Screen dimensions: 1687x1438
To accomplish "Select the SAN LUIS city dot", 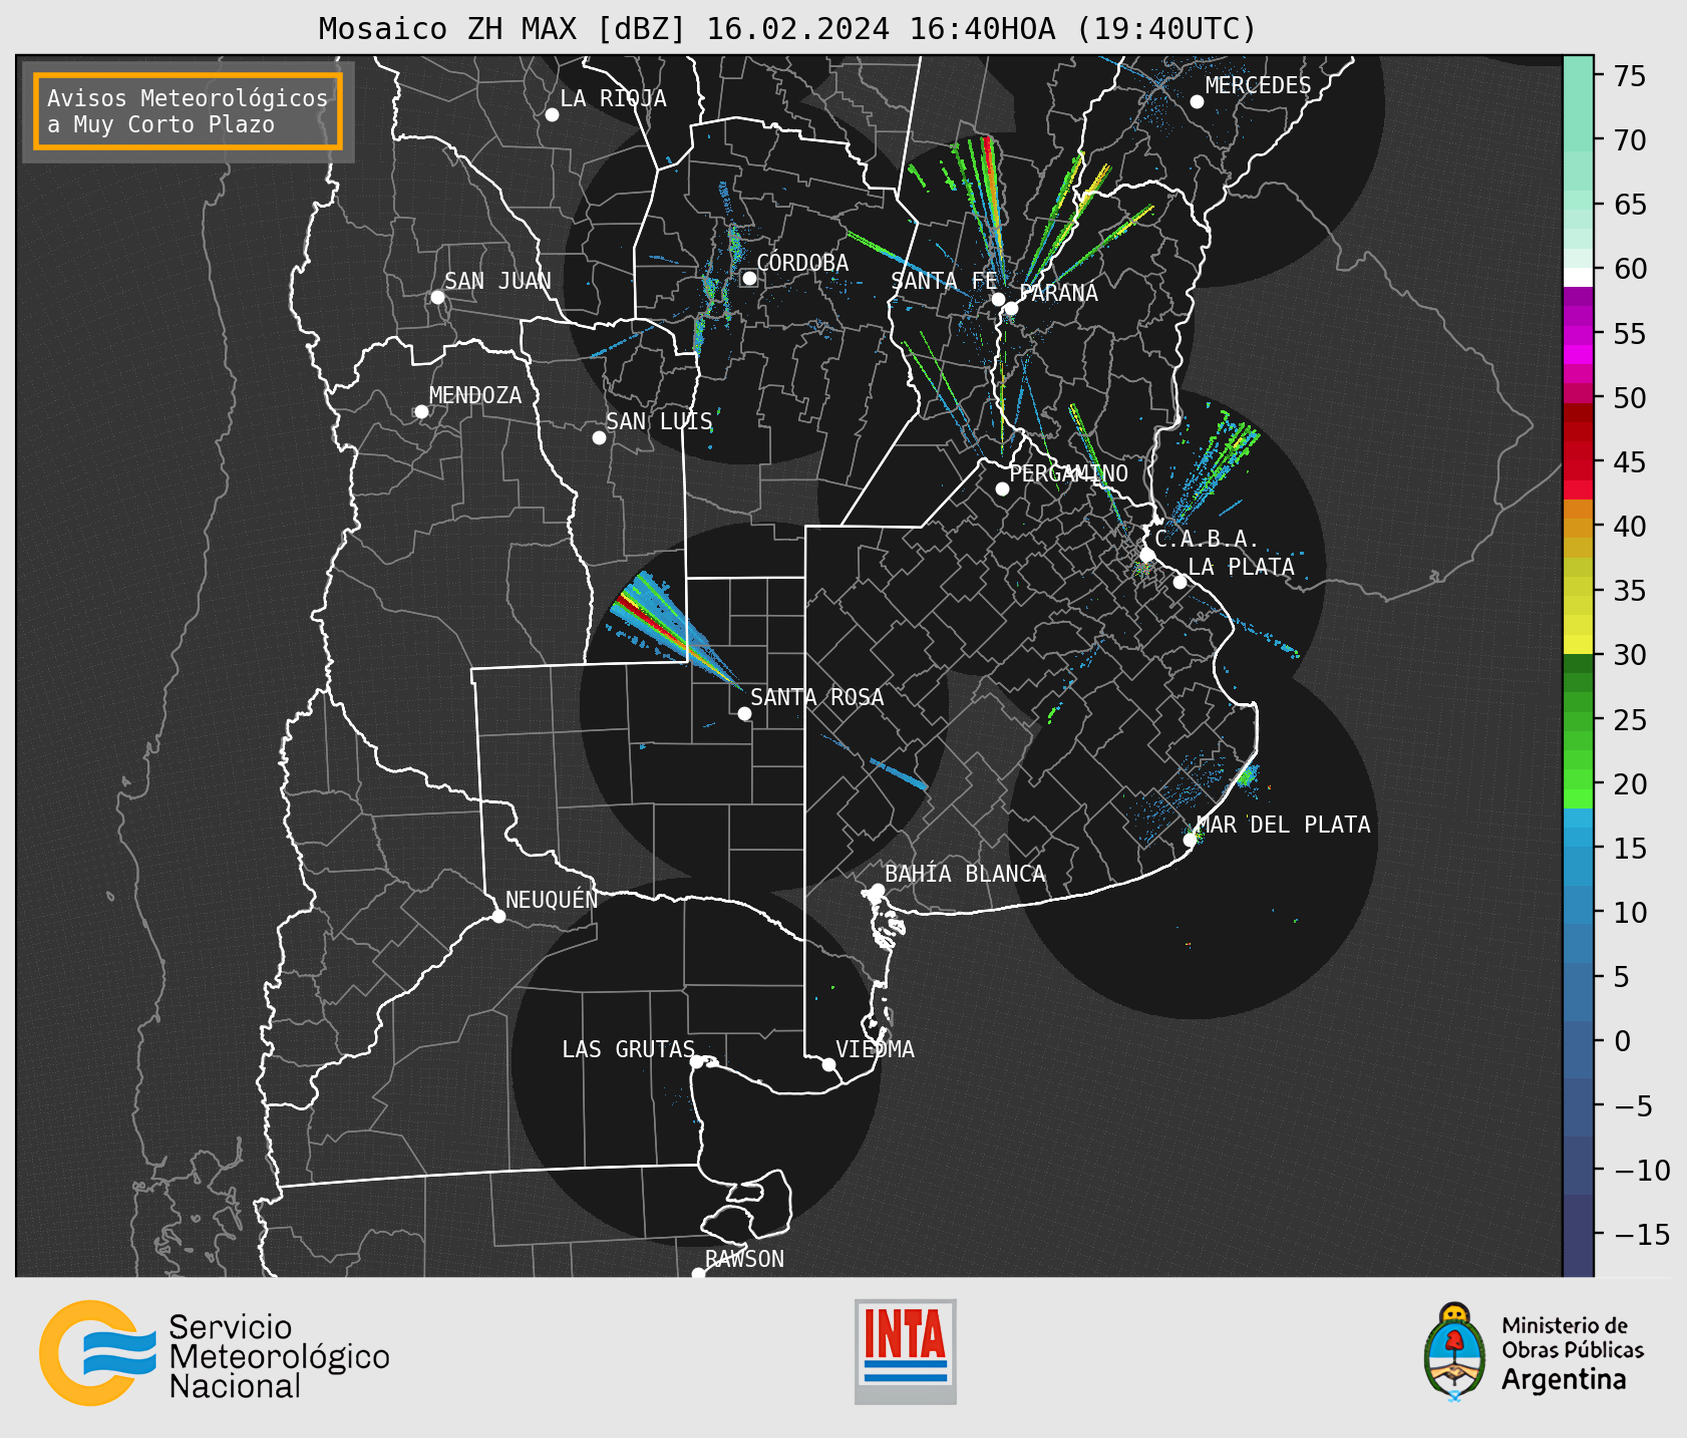I will (599, 438).
